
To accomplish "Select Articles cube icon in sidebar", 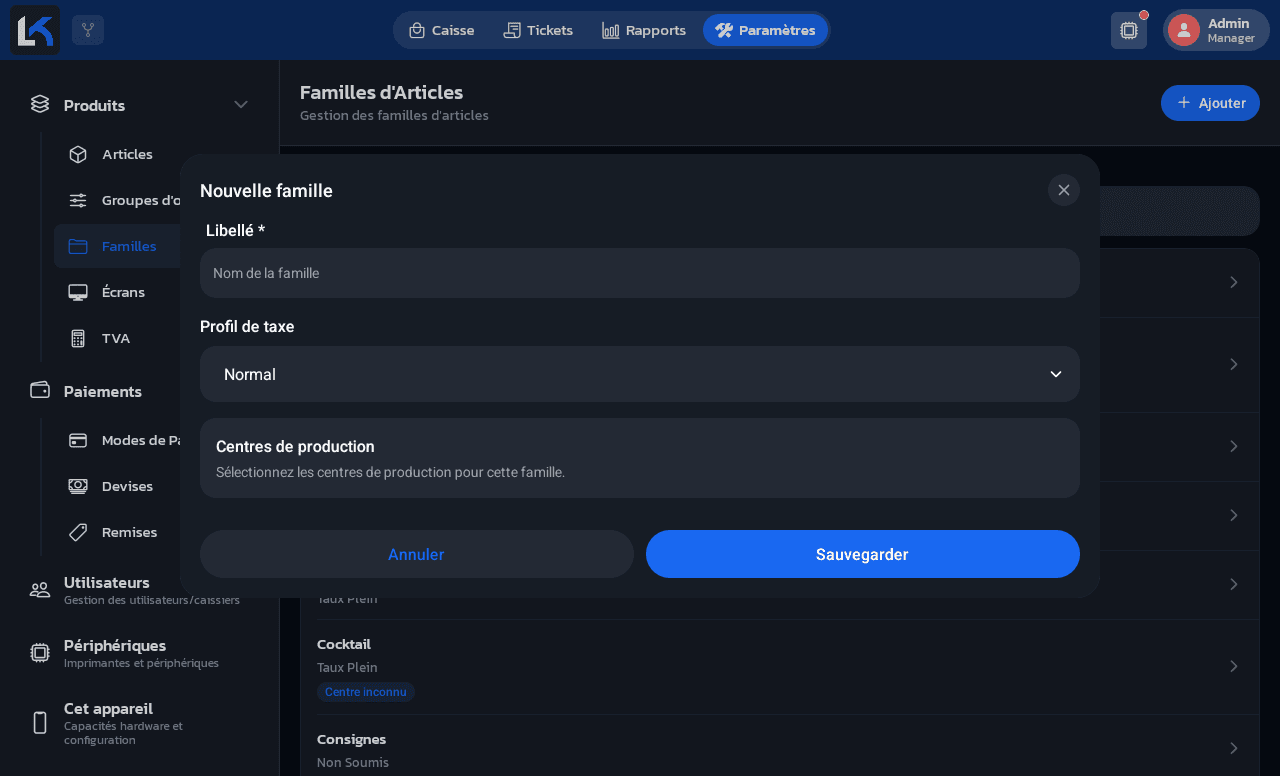I will 78,154.
